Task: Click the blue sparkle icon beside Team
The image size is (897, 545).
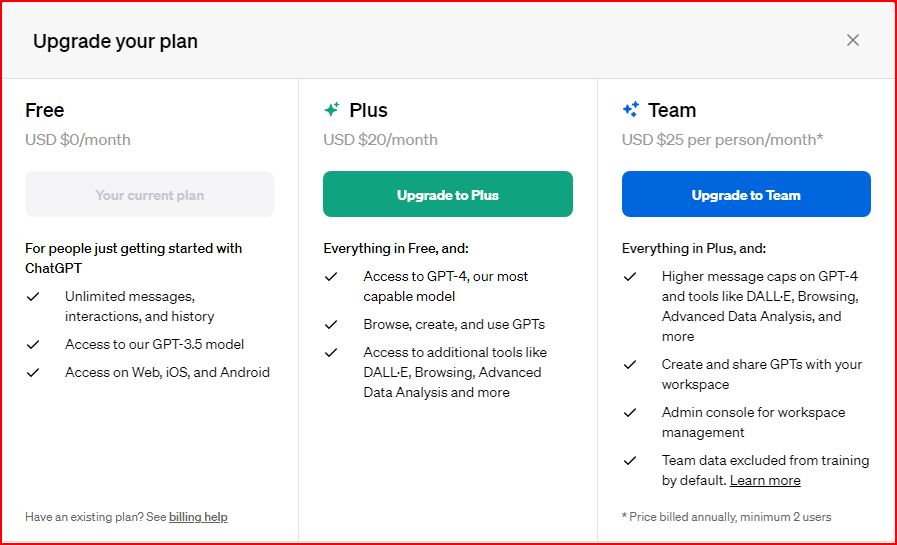Action: pos(630,109)
